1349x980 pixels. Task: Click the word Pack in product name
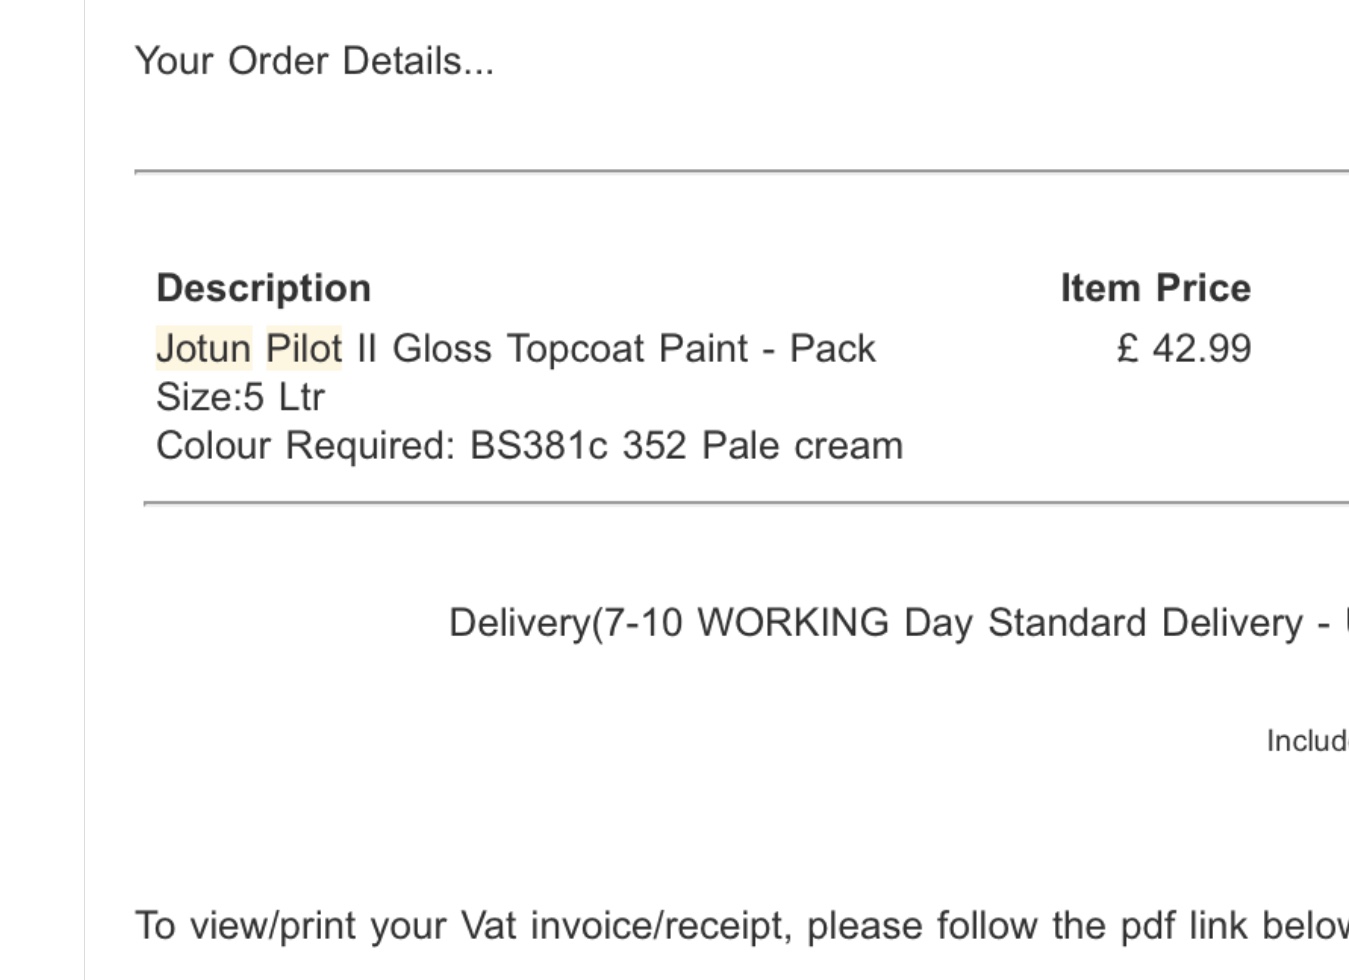(x=832, y=349)
